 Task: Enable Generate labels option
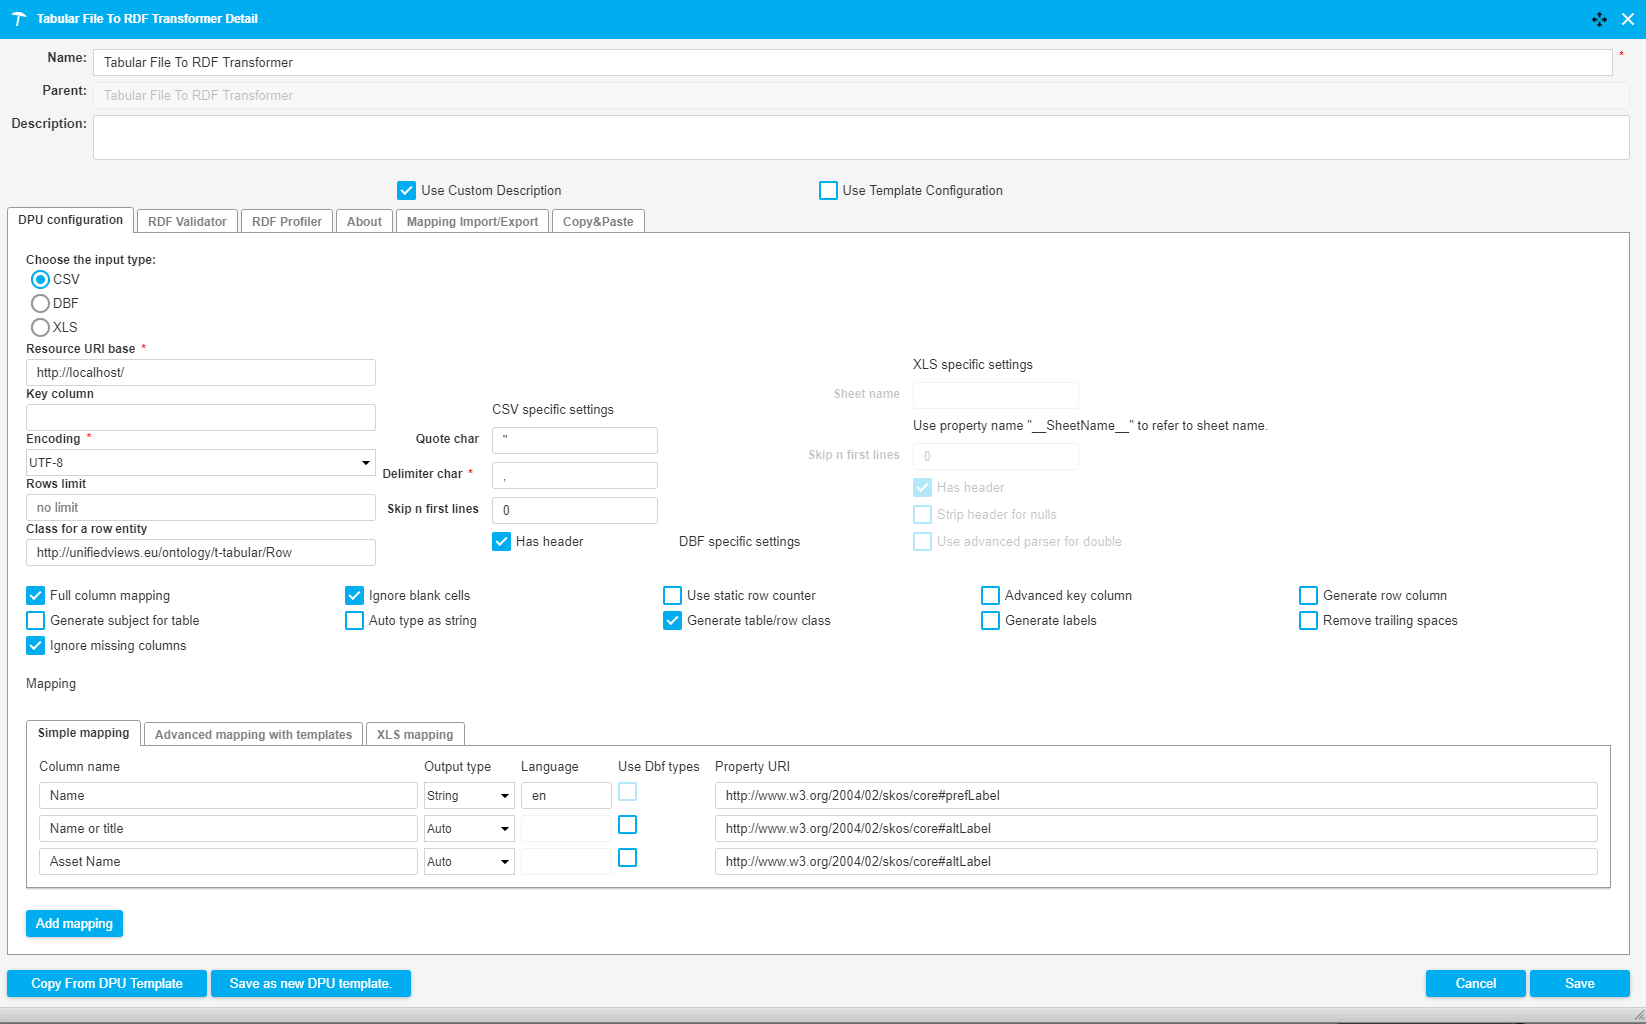click(x=990, y=620)
